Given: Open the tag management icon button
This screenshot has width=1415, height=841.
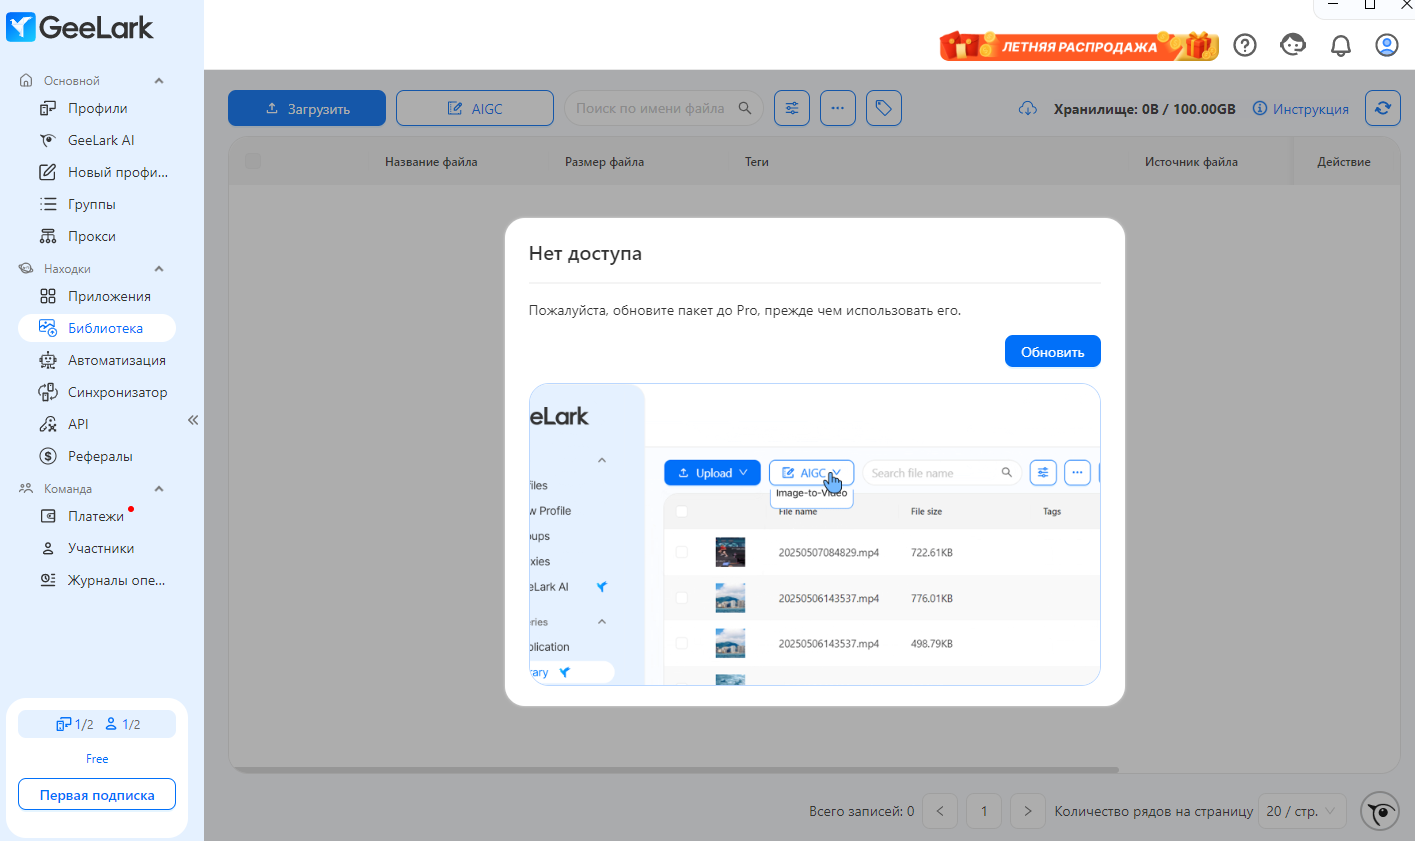Looking at the screenshot, I should 884,108.
